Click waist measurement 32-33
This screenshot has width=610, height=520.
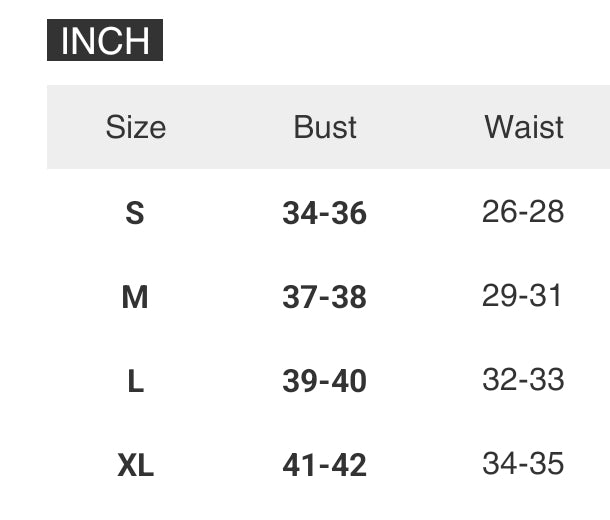pyautogui.click(x=523, y=379)
